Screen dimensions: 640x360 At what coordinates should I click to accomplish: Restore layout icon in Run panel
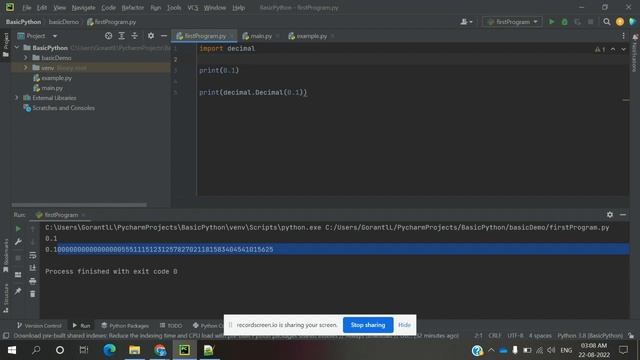pos(18,275)
